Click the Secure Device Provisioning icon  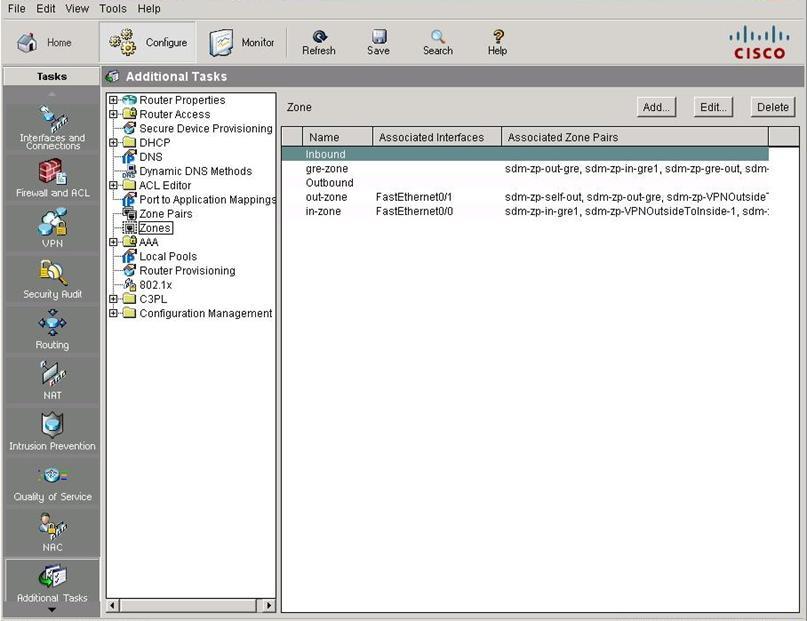[x=130, y=129]
